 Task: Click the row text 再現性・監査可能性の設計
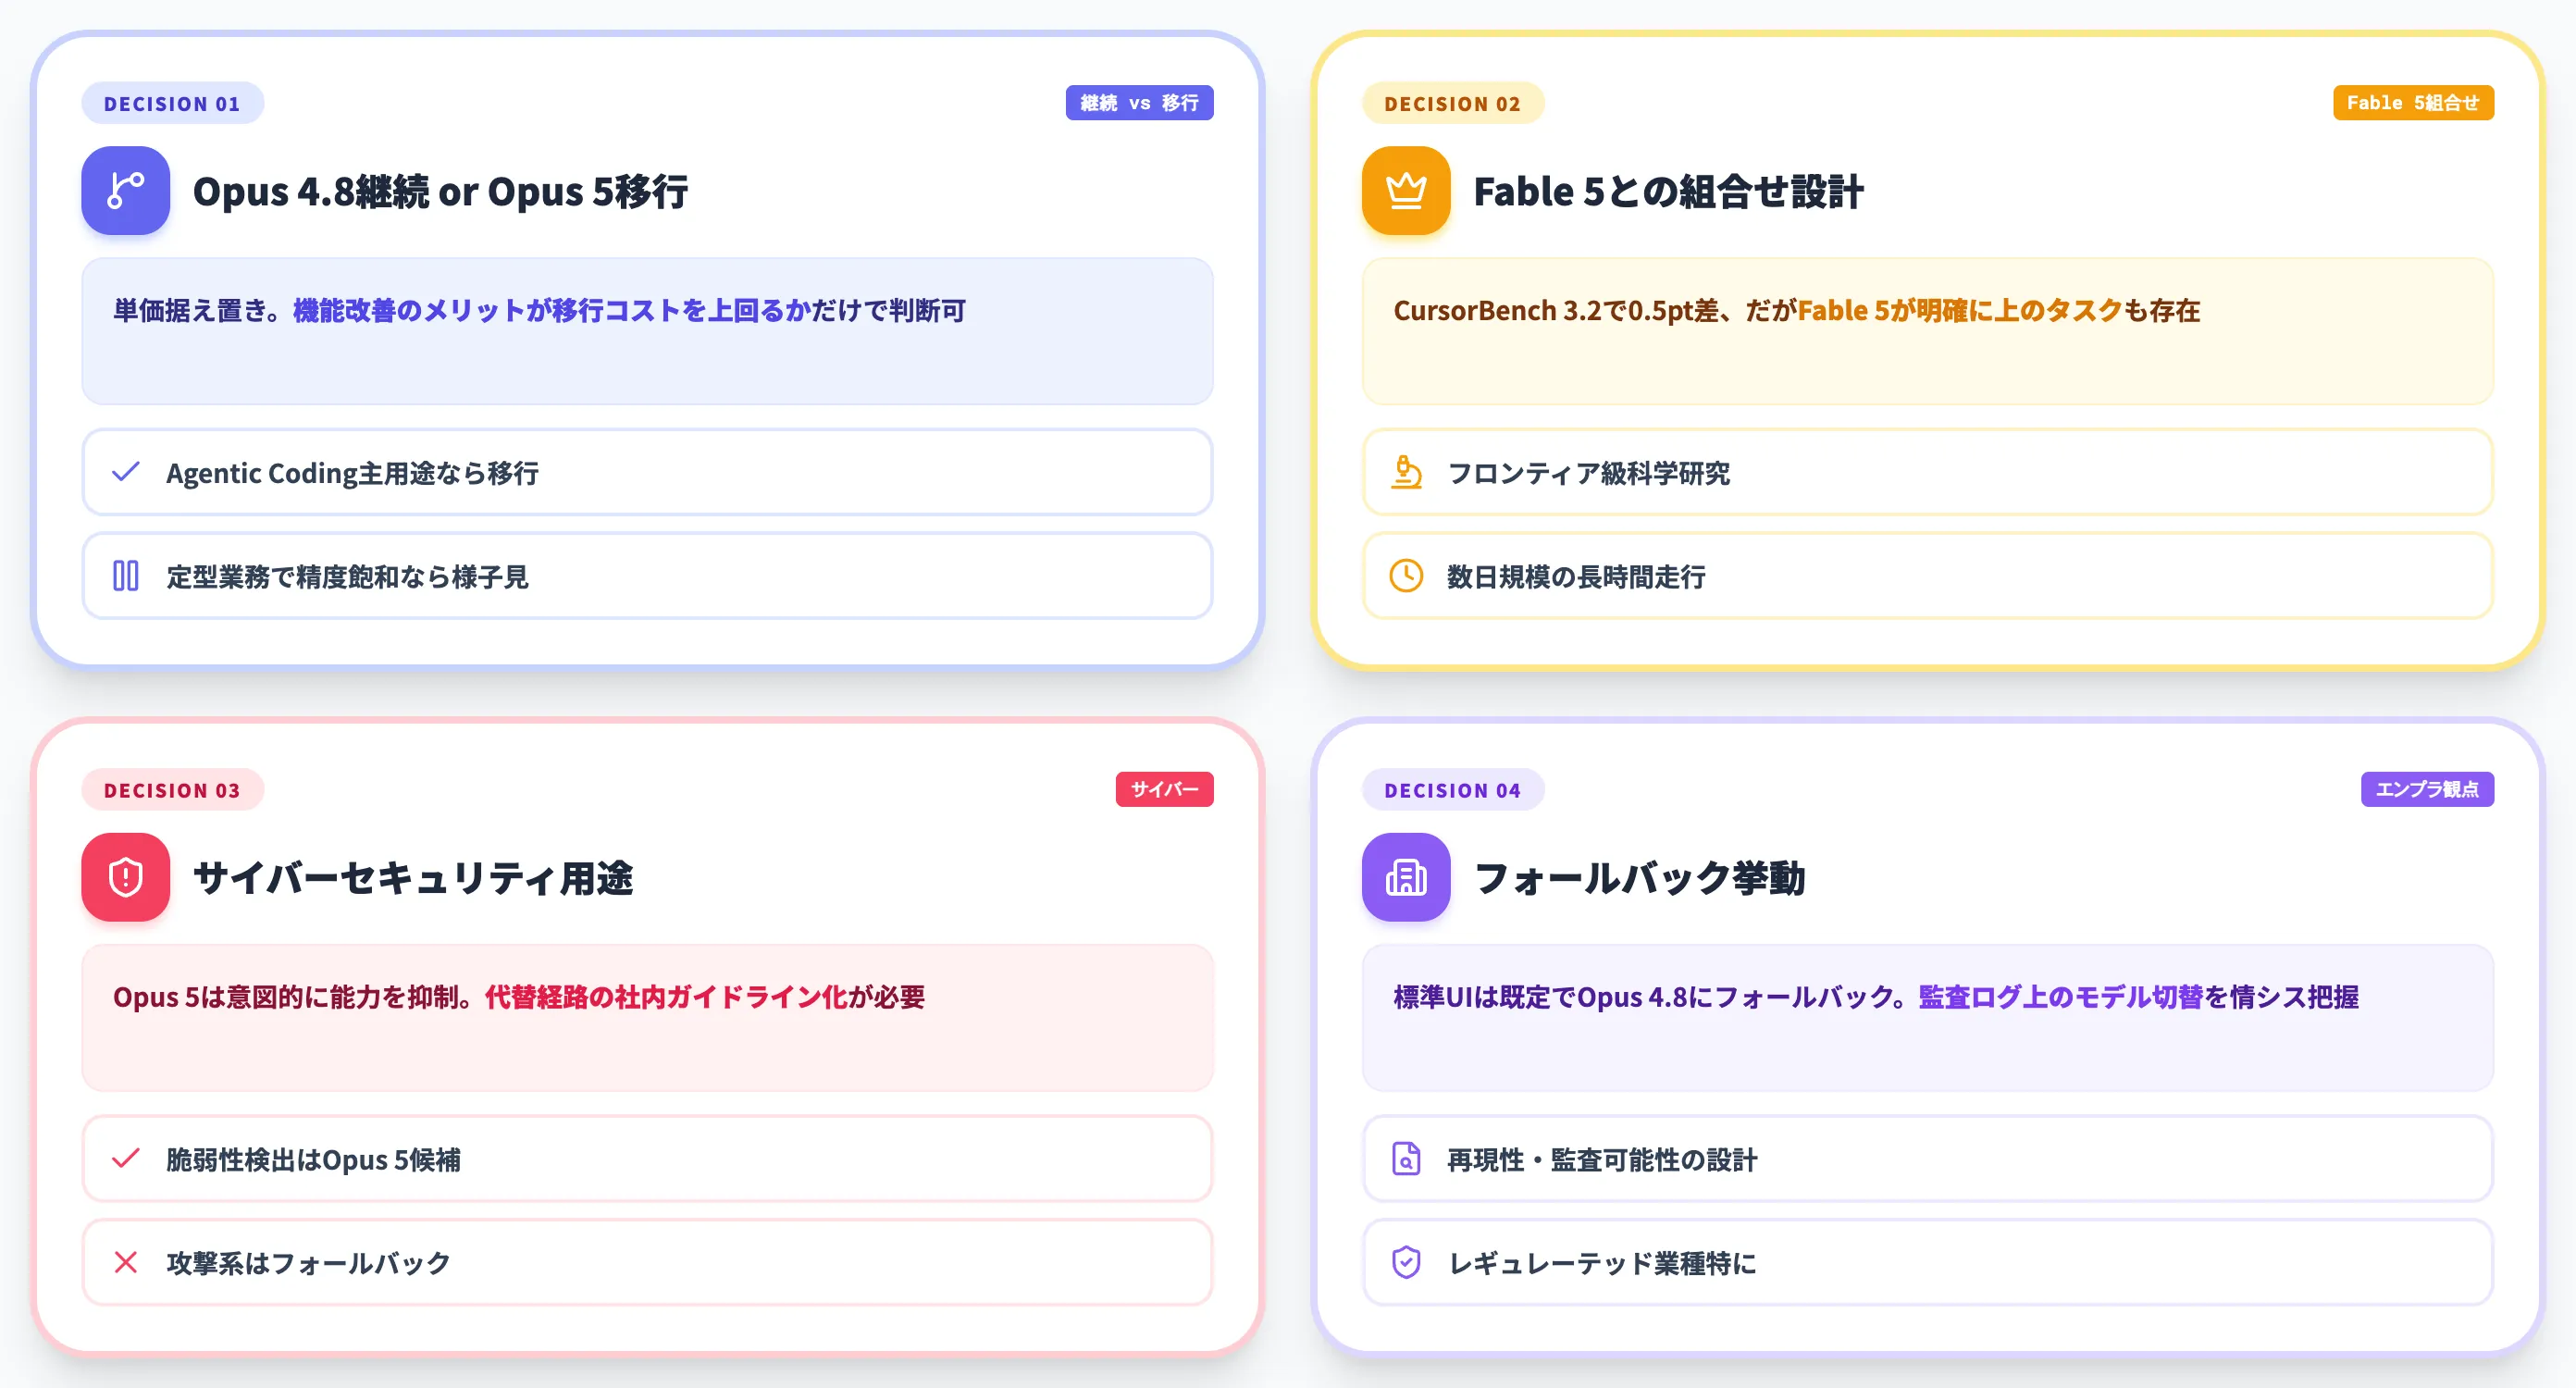(x=1602, y=1160)
